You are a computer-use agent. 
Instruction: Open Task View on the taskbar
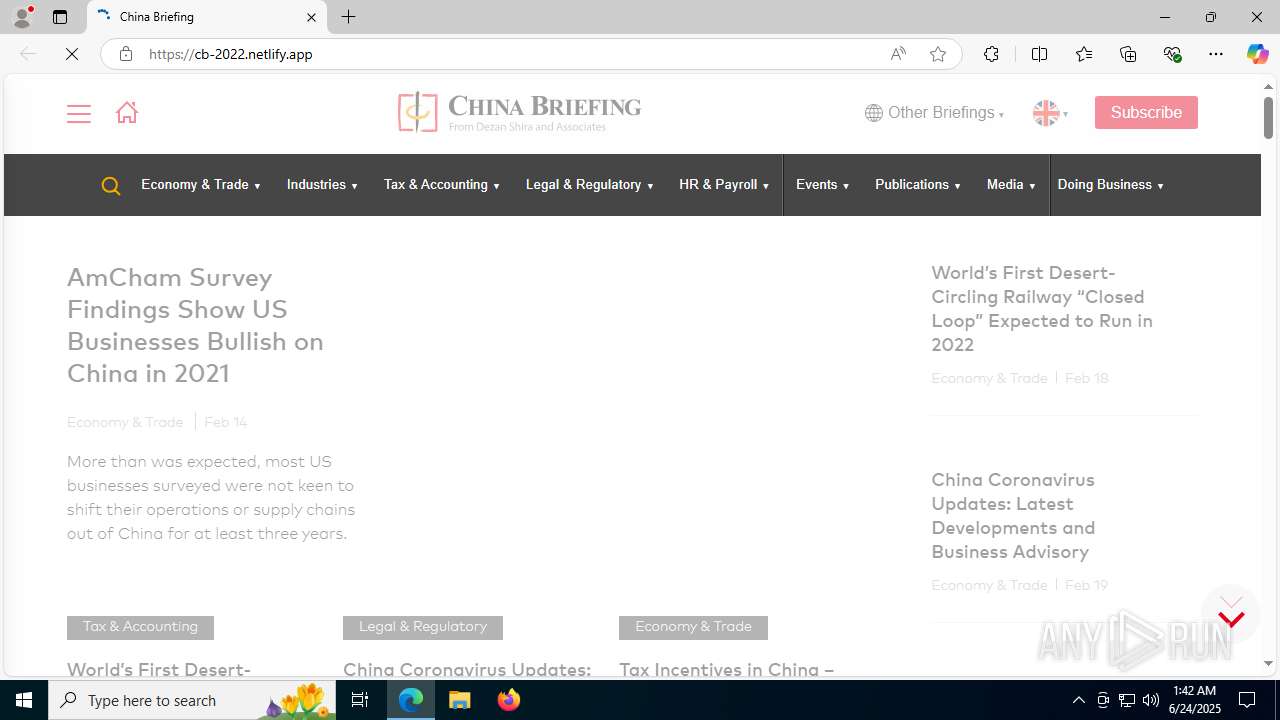(361, 700)
